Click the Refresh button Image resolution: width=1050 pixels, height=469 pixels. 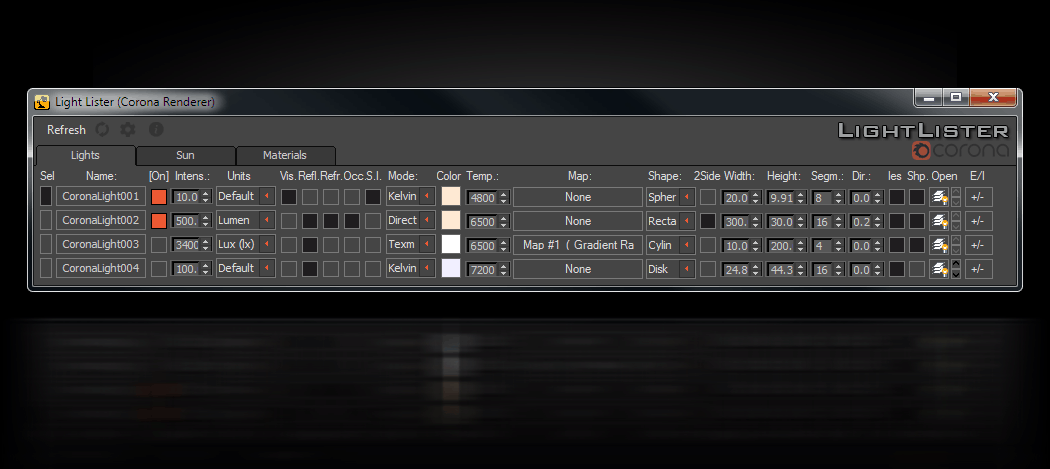click(66, 130)
